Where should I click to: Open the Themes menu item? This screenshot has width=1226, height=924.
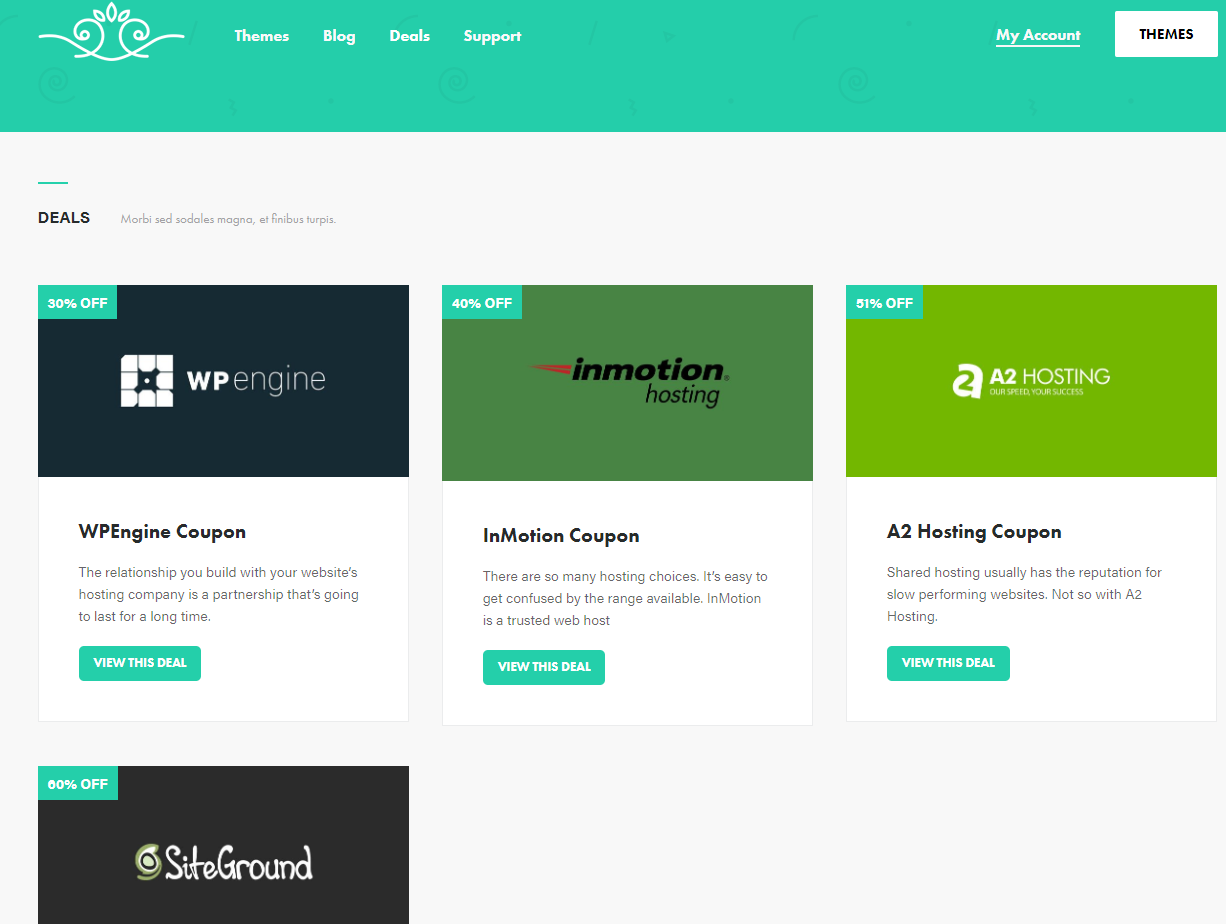point(262,36)
